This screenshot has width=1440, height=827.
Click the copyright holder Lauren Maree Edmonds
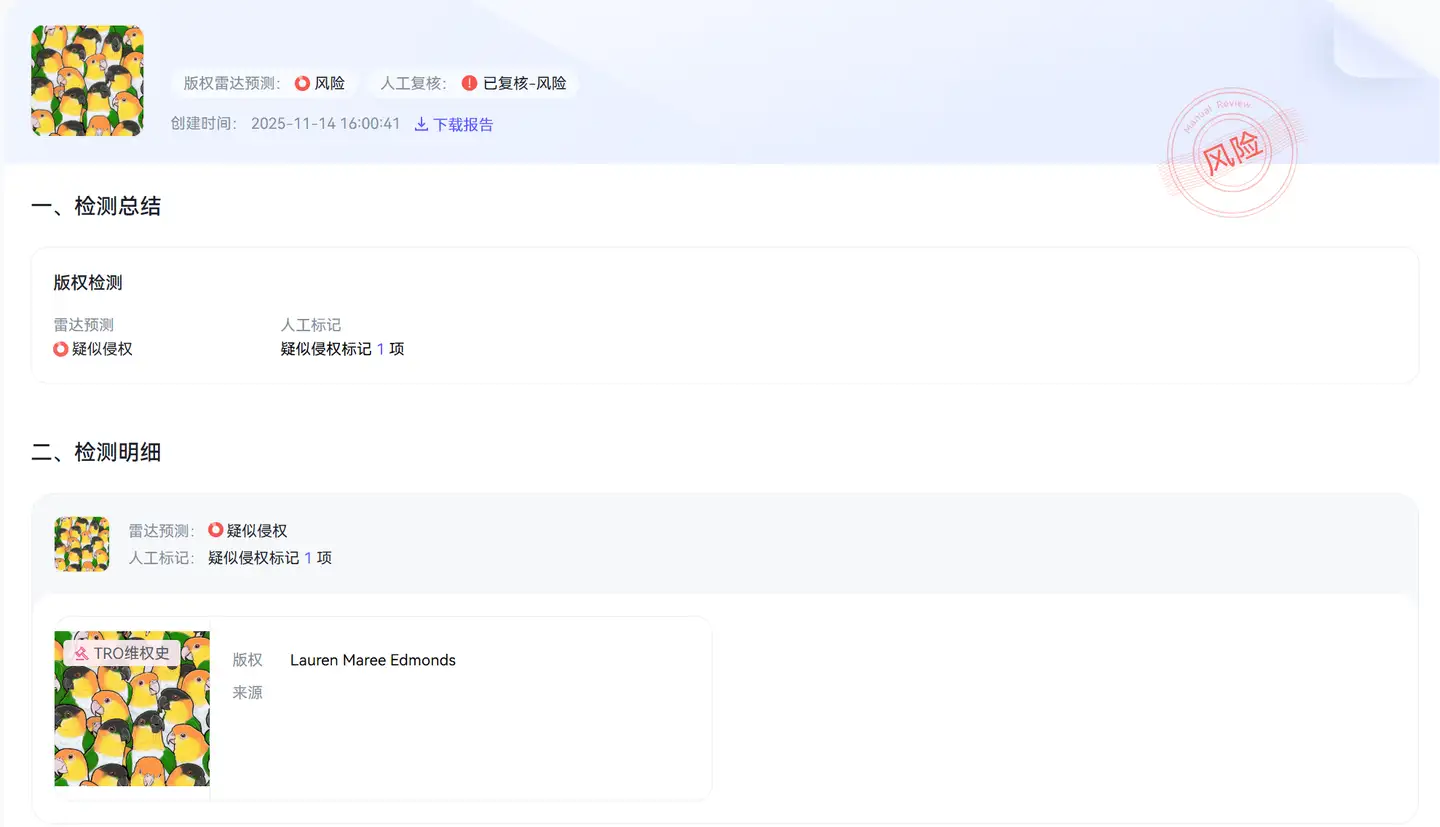pyautogui.click(x=373, y=660)
